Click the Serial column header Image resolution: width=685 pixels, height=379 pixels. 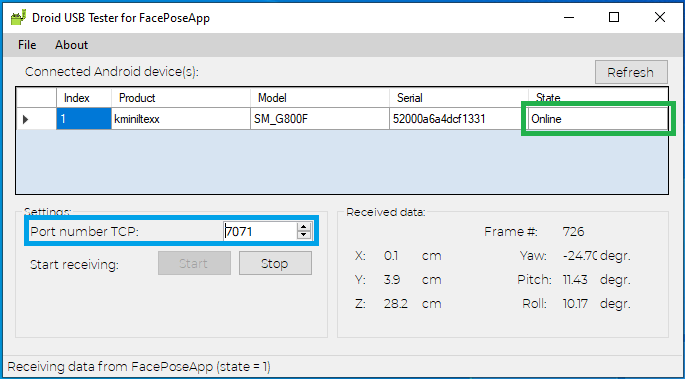459,98
